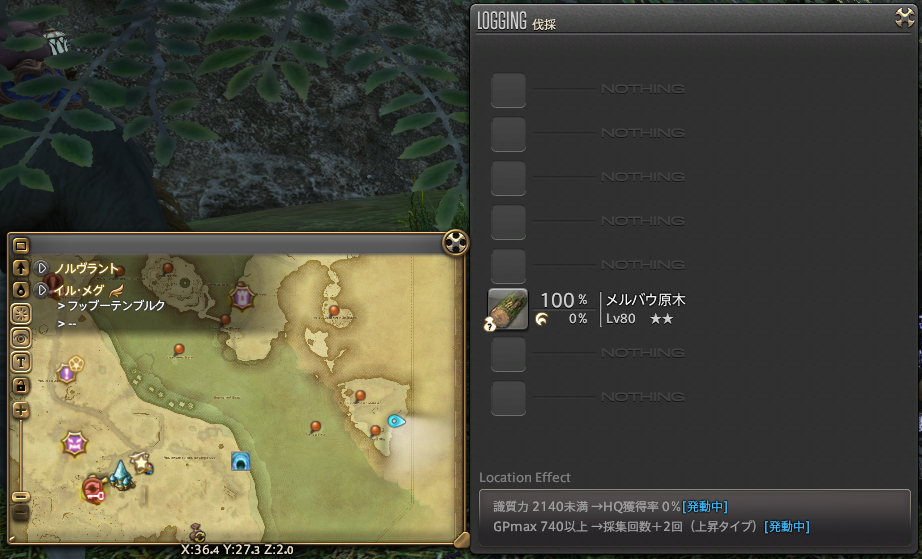Click the イル・メグ area name
This screenshot has height=559, width=922.
pos(79,290)
